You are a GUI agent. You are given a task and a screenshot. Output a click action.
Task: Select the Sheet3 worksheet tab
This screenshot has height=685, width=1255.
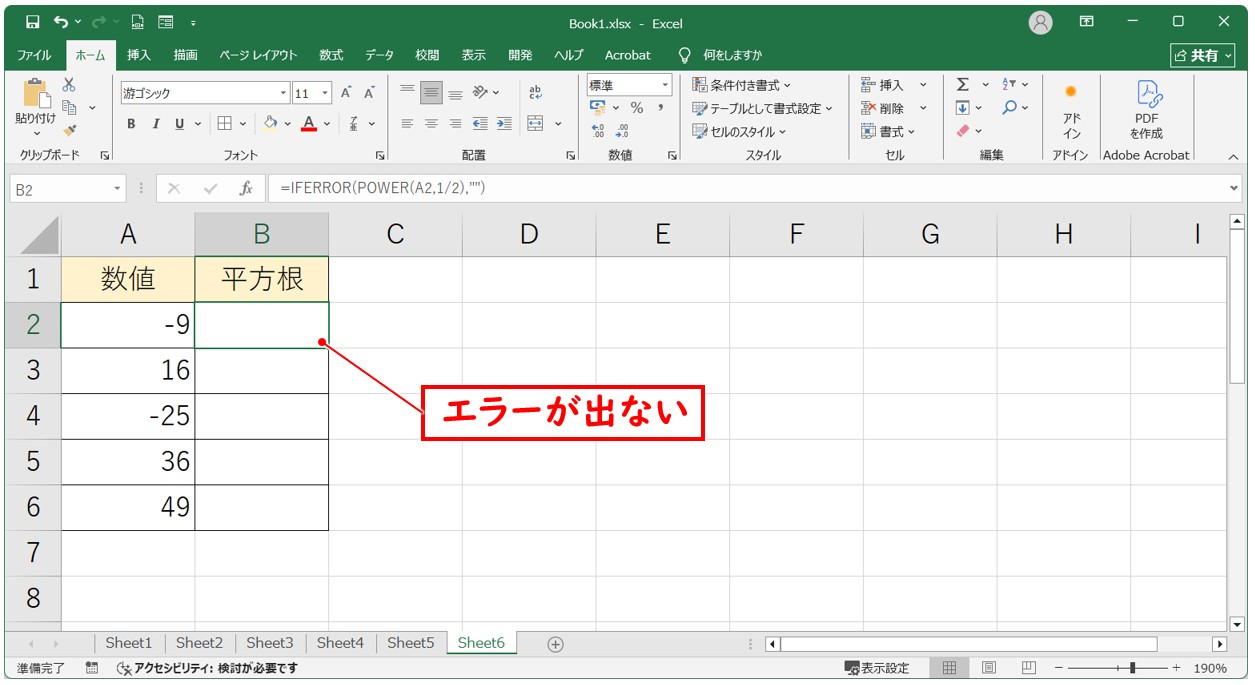pyautogui.click(x=269, y=643)
